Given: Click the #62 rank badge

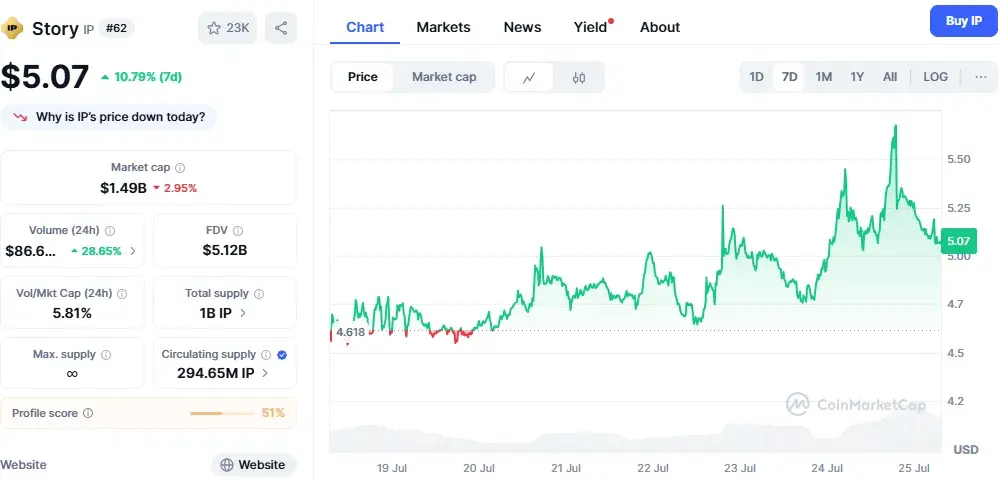Looking at the screenshot, I should coord(116,29).
